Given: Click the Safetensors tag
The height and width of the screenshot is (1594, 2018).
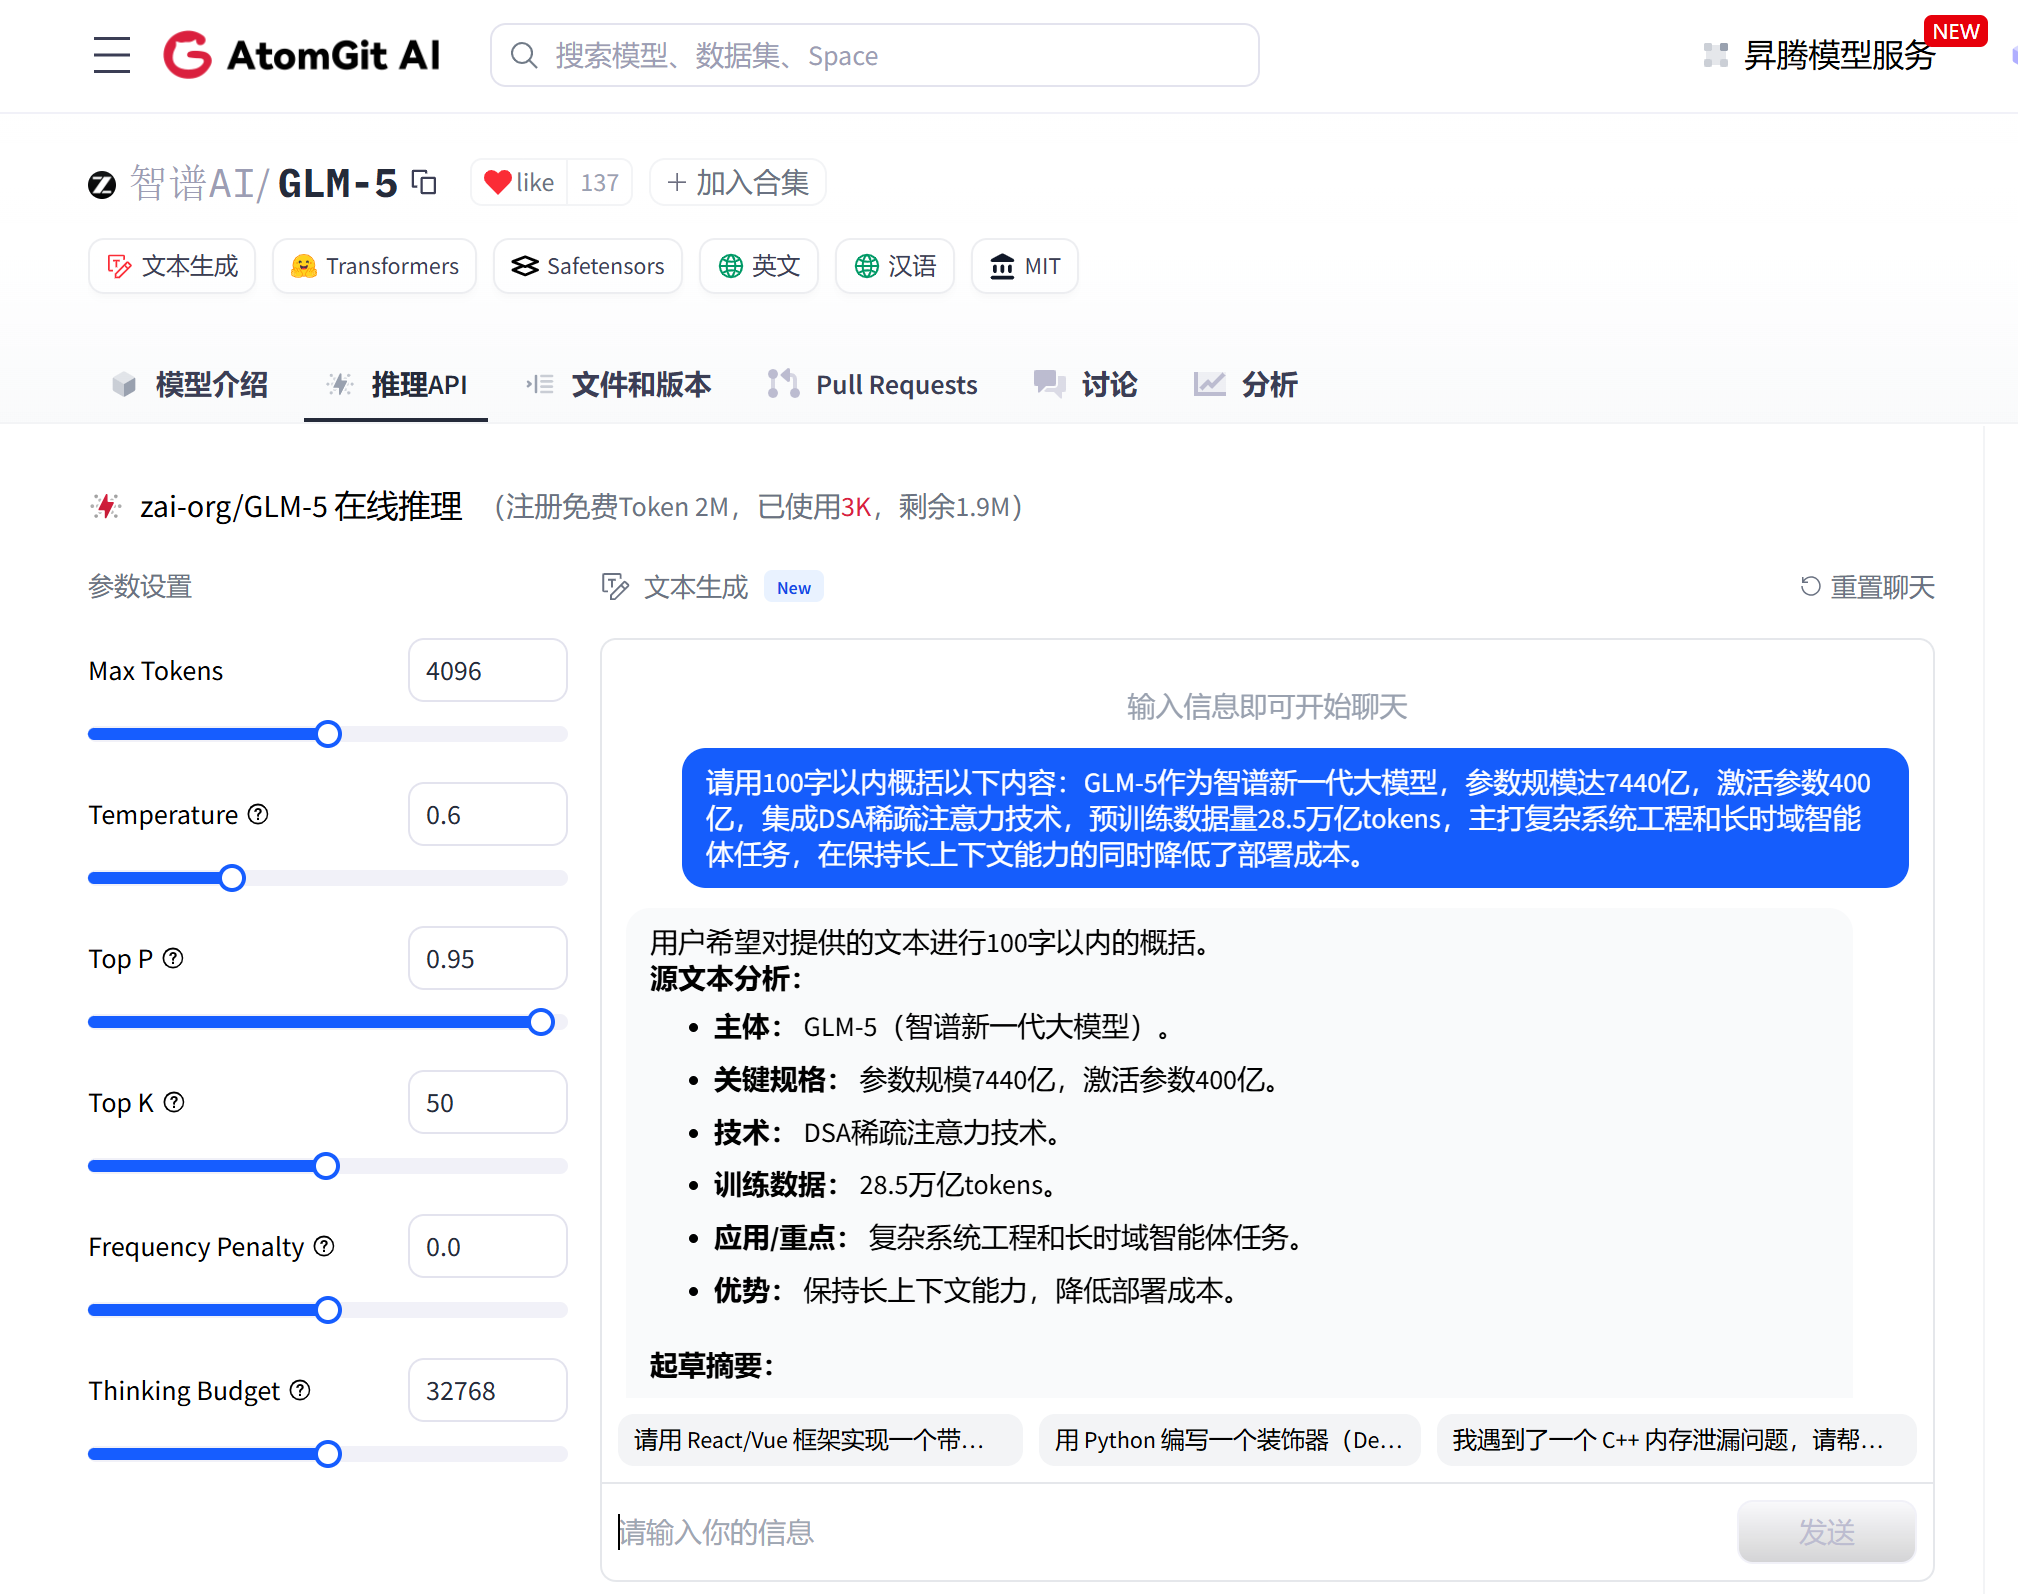Looking at the screenshot, I should point(588,266).
